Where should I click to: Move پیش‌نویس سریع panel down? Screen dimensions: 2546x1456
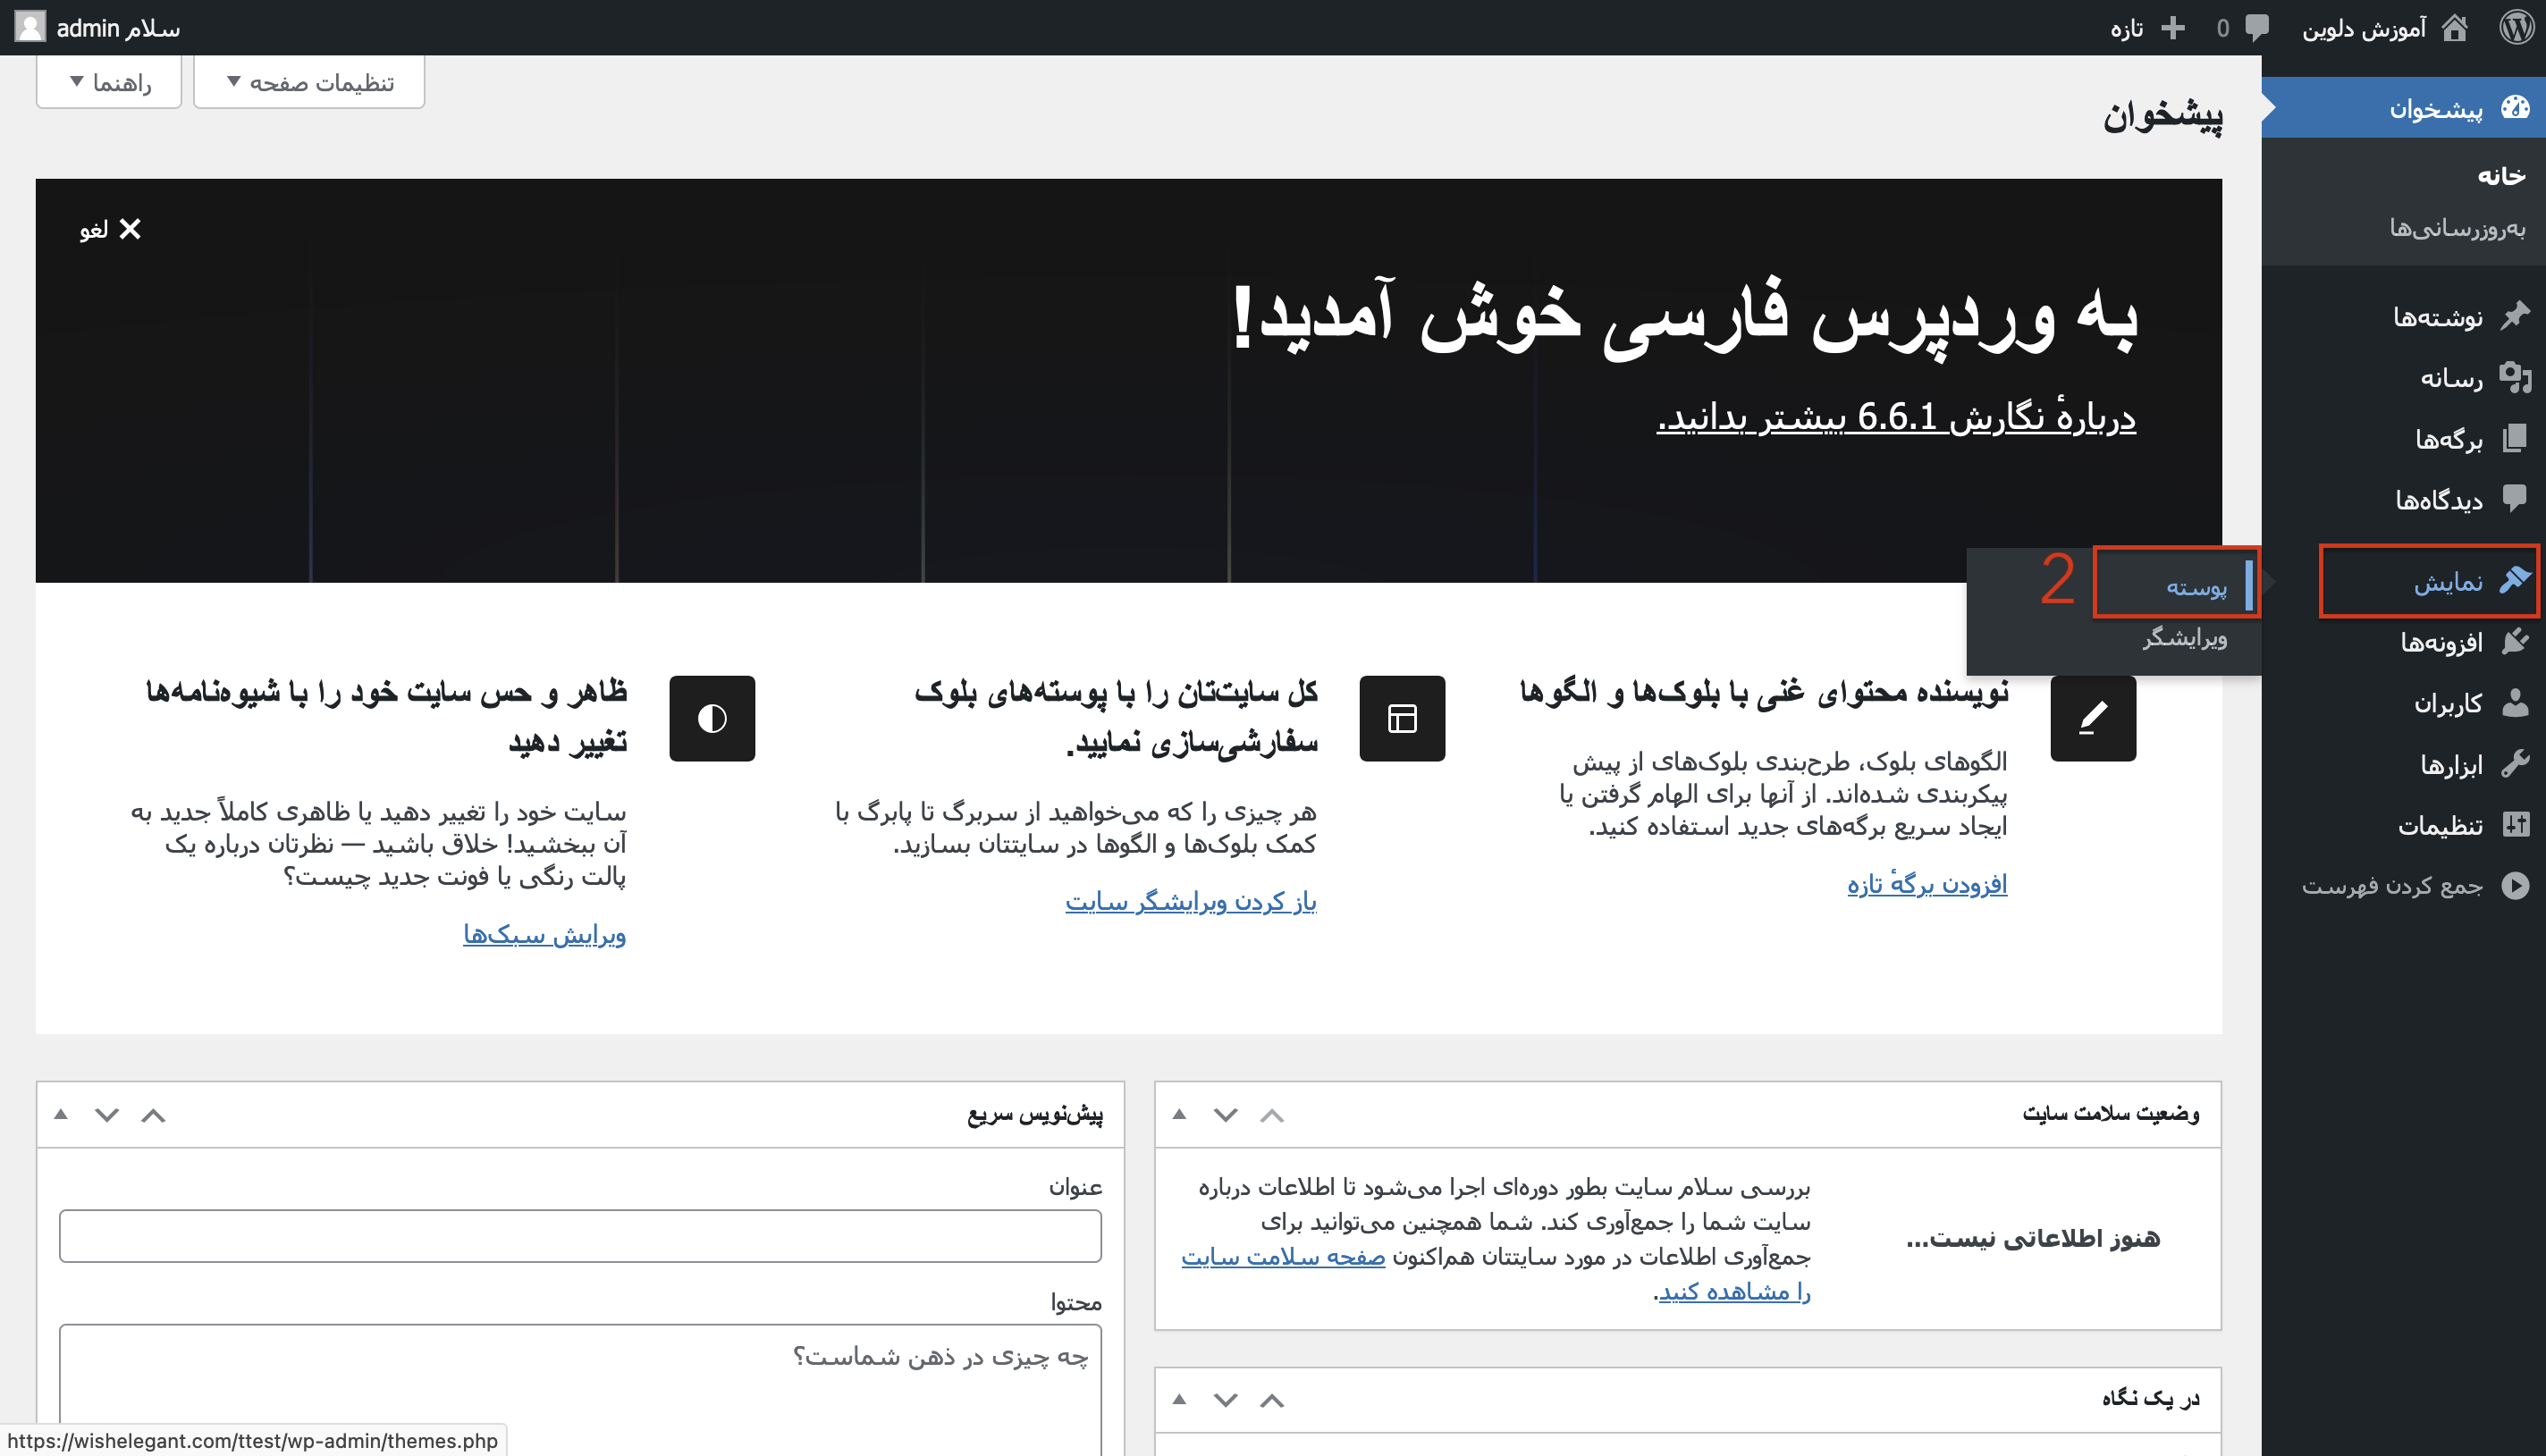point(107,1115)
